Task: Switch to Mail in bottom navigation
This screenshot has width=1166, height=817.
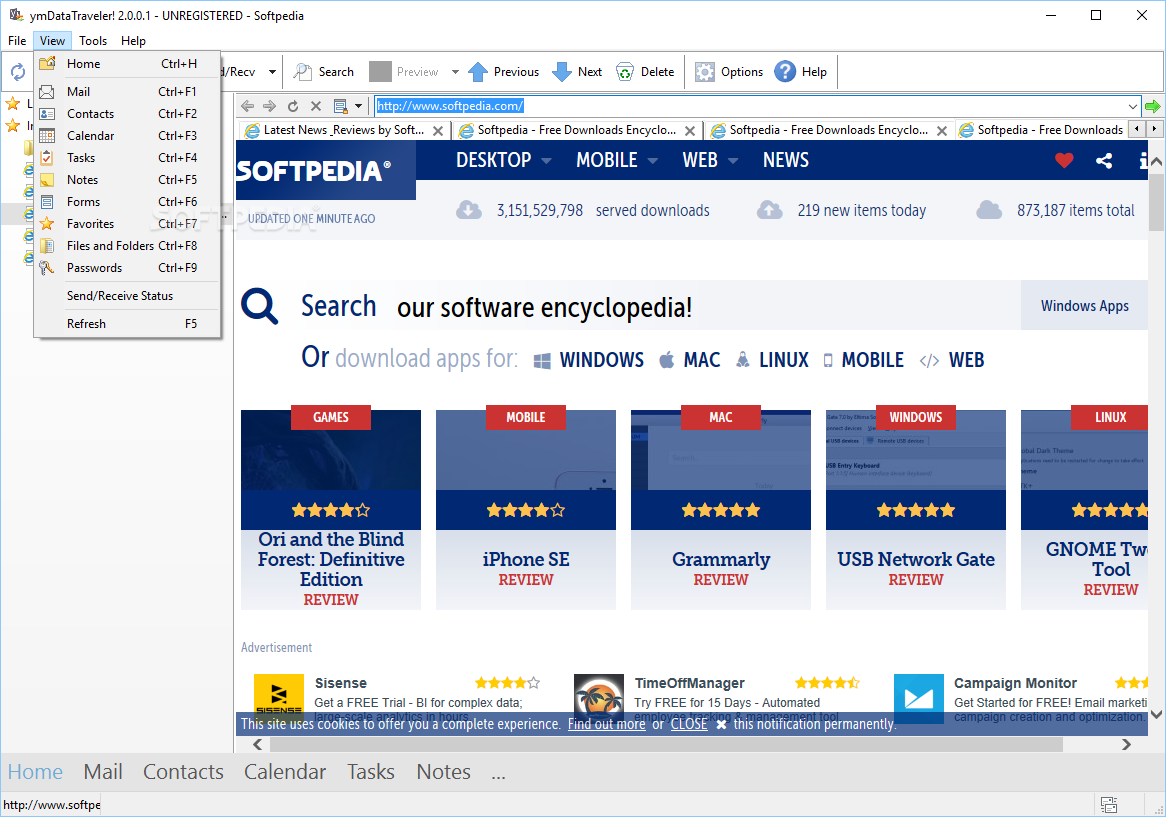Action: [103, 772]
